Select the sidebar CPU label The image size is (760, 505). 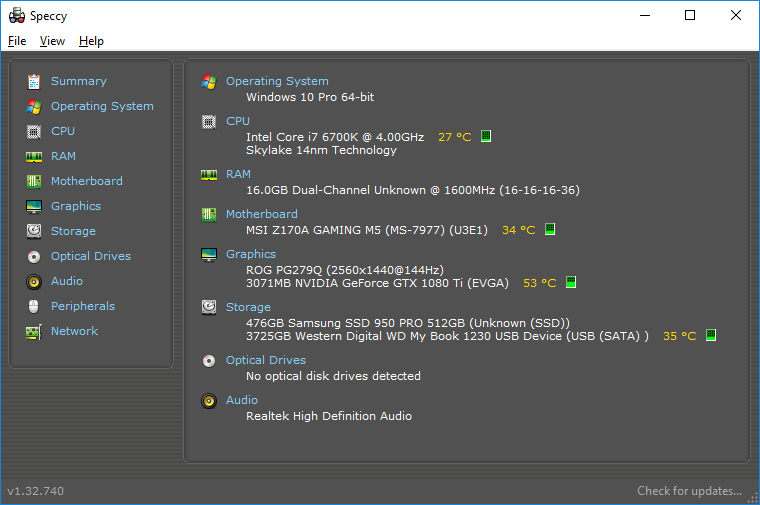63,131
